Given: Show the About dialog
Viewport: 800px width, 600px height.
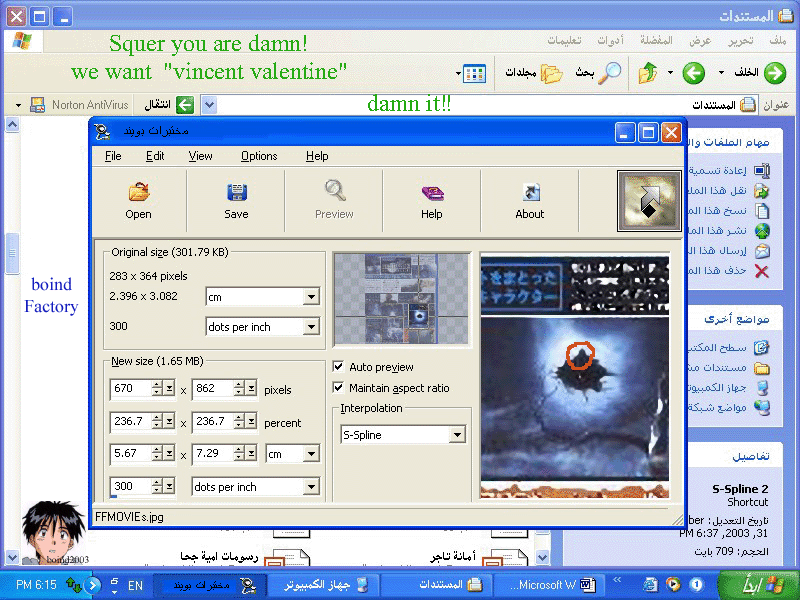Looking at the screenshot, I should click(x=530, y=201).
